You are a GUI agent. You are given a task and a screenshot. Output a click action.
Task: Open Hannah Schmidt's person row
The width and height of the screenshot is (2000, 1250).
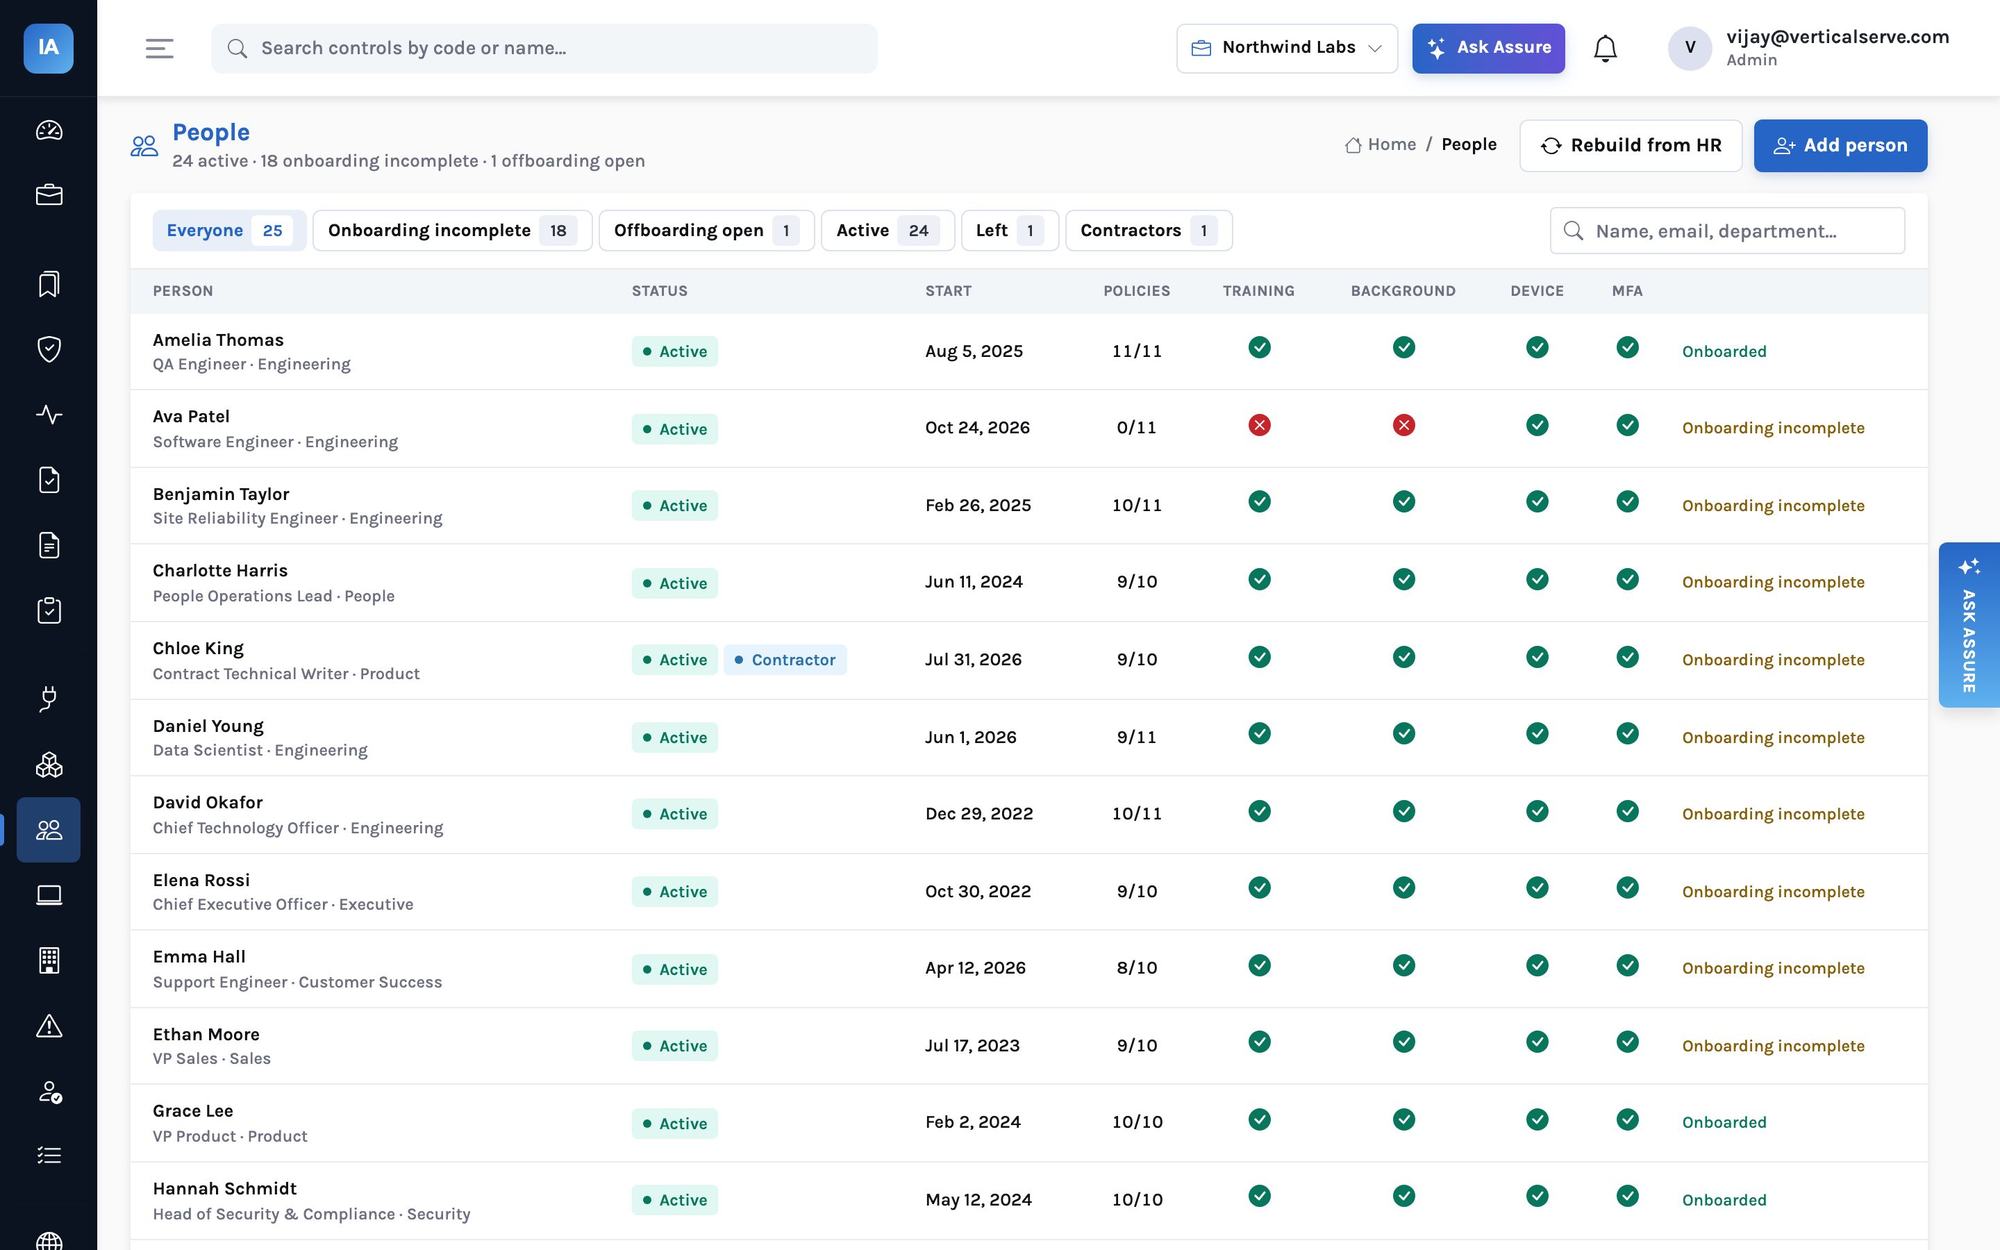1028,1201
